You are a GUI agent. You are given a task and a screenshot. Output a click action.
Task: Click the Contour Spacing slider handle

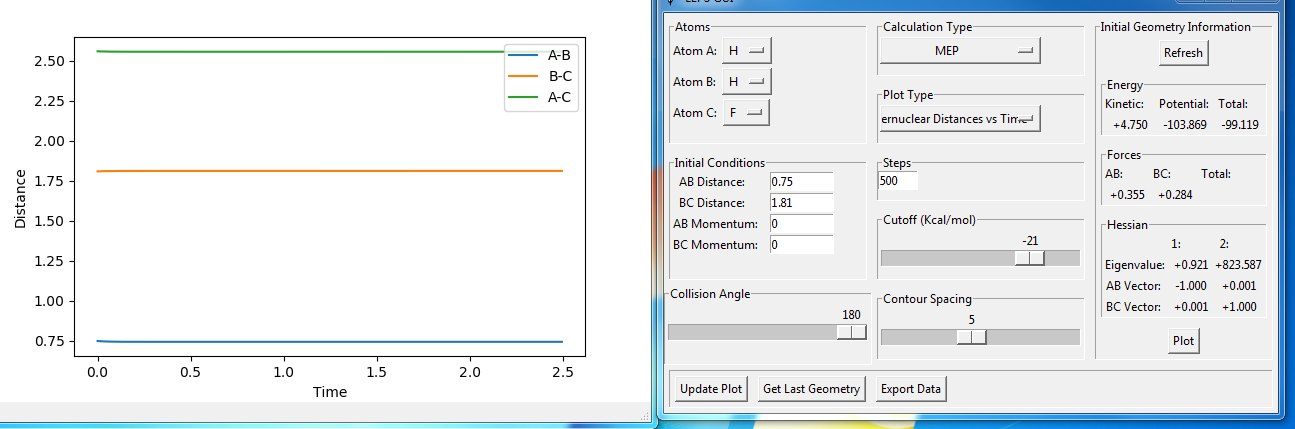click(x=972, y=337)
